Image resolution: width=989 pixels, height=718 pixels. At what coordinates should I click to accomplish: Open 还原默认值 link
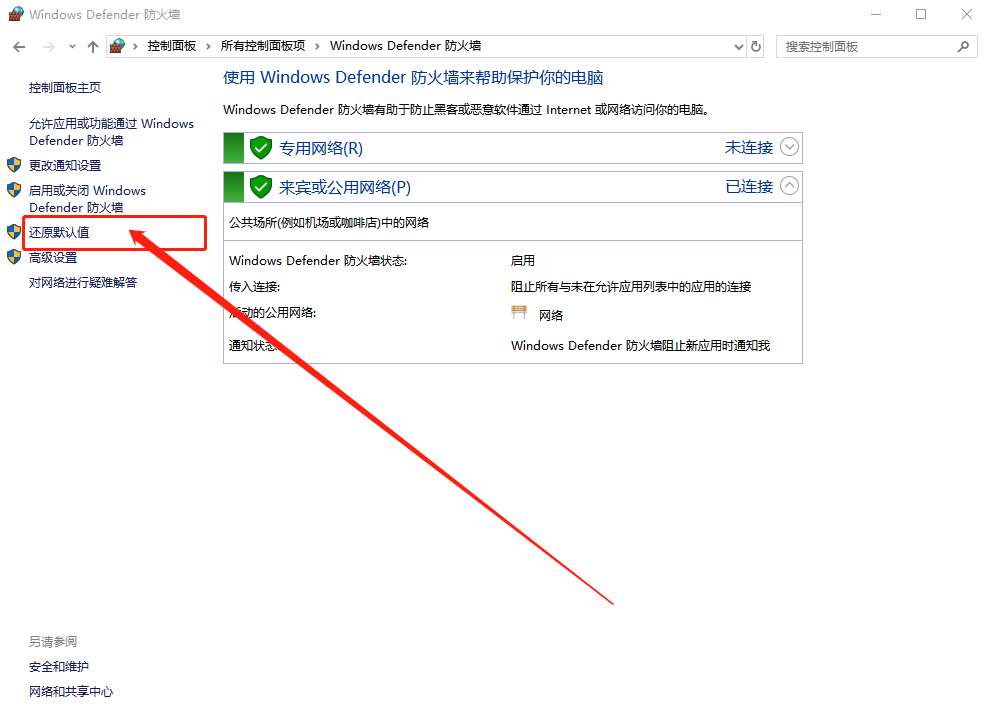[59, 233]
